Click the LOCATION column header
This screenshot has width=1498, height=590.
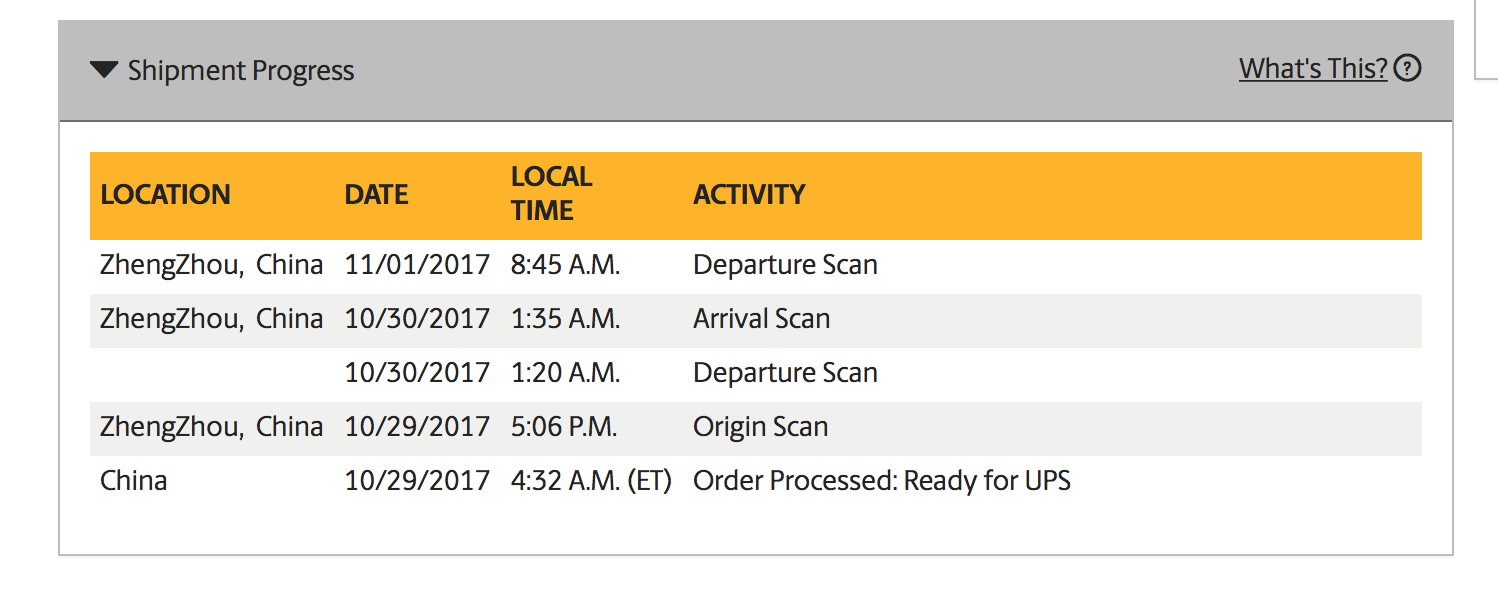(165, 194)
